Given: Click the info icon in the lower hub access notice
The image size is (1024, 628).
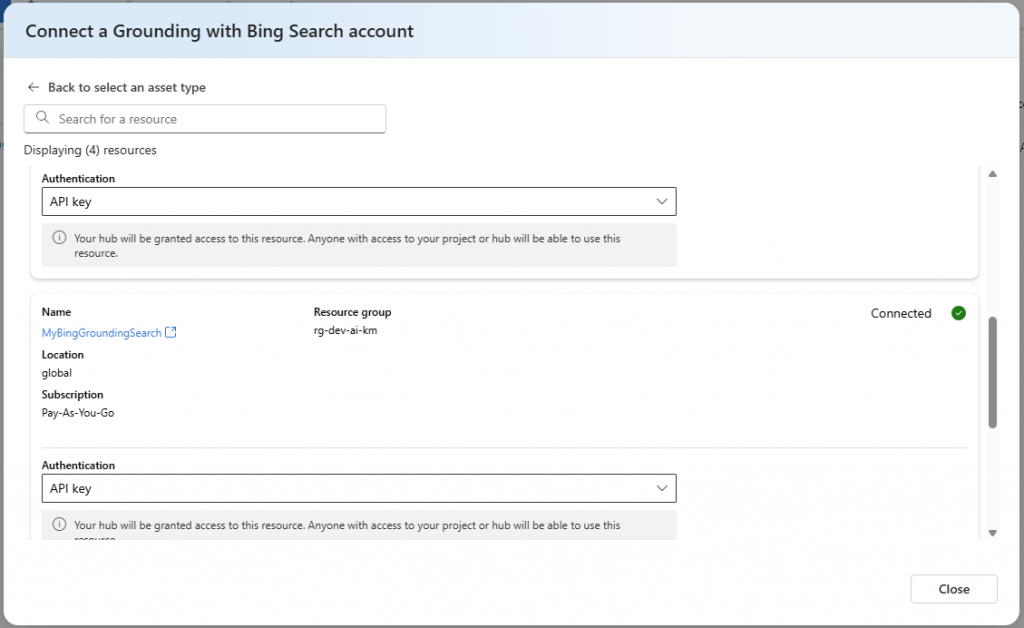Looking at the screenshot, I should [x=59, y=525].
